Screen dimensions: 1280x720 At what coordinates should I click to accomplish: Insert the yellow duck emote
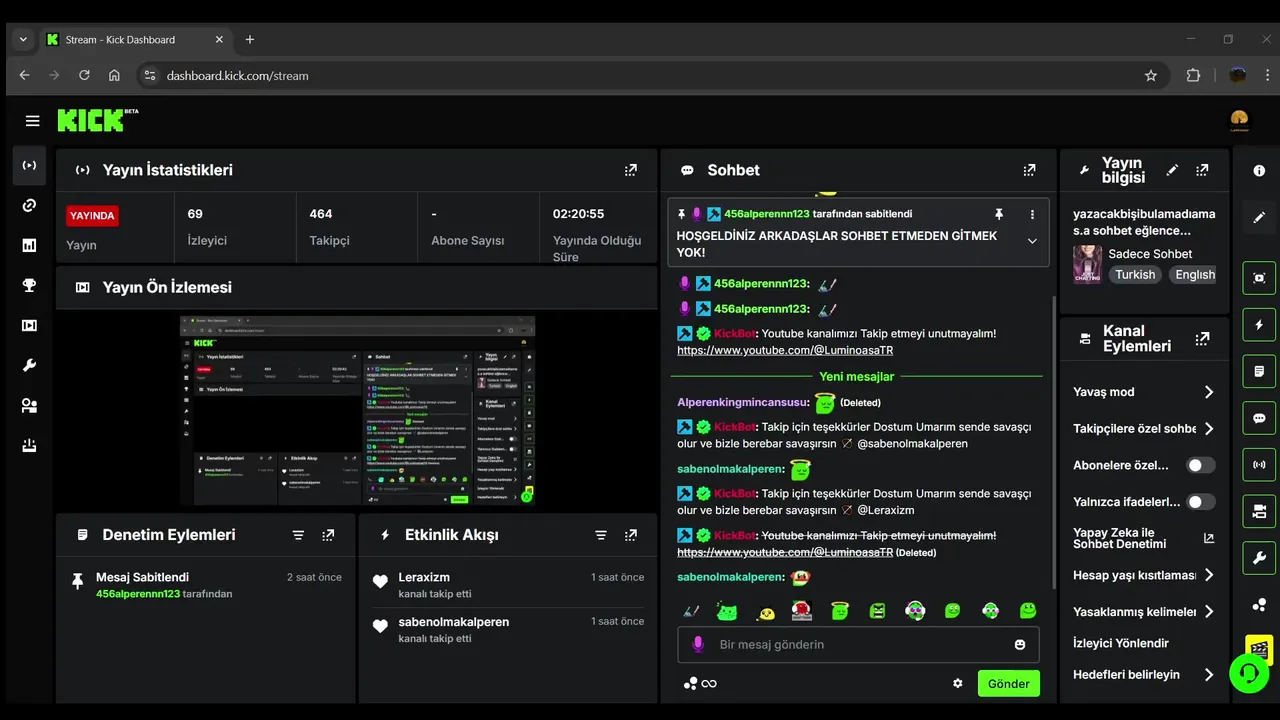click(x=766, y=611)
